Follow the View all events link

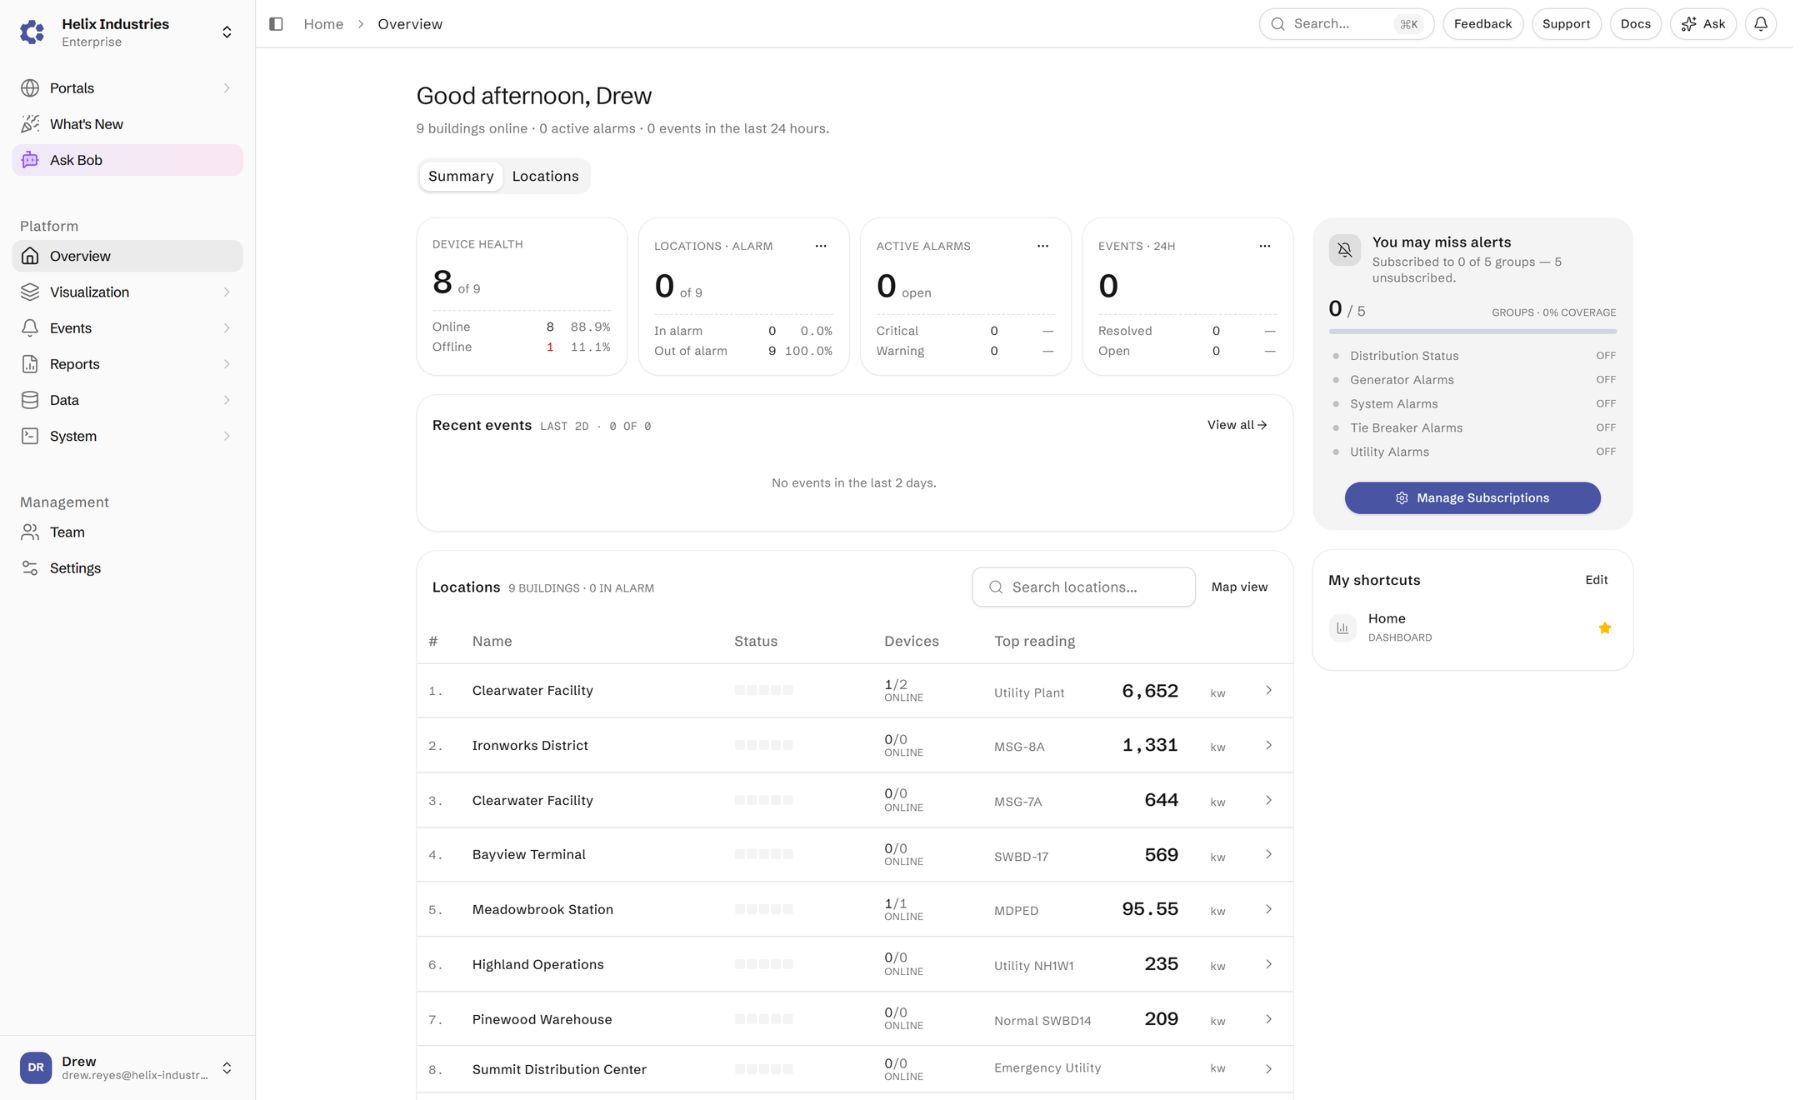[x=1237, y=425]
